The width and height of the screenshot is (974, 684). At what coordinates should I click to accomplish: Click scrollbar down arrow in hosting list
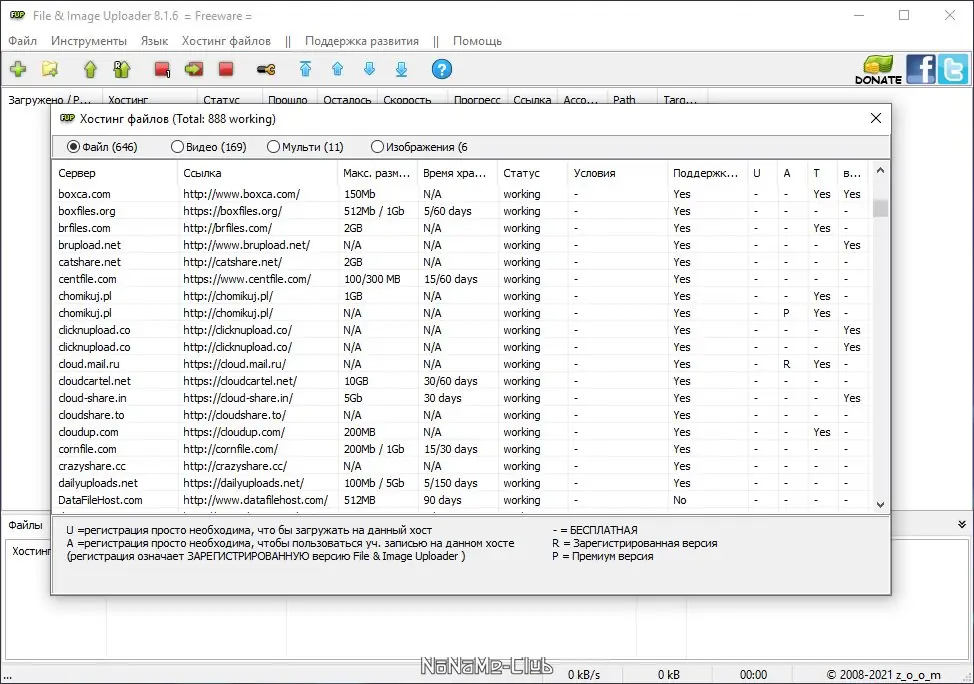pos(880,505)
